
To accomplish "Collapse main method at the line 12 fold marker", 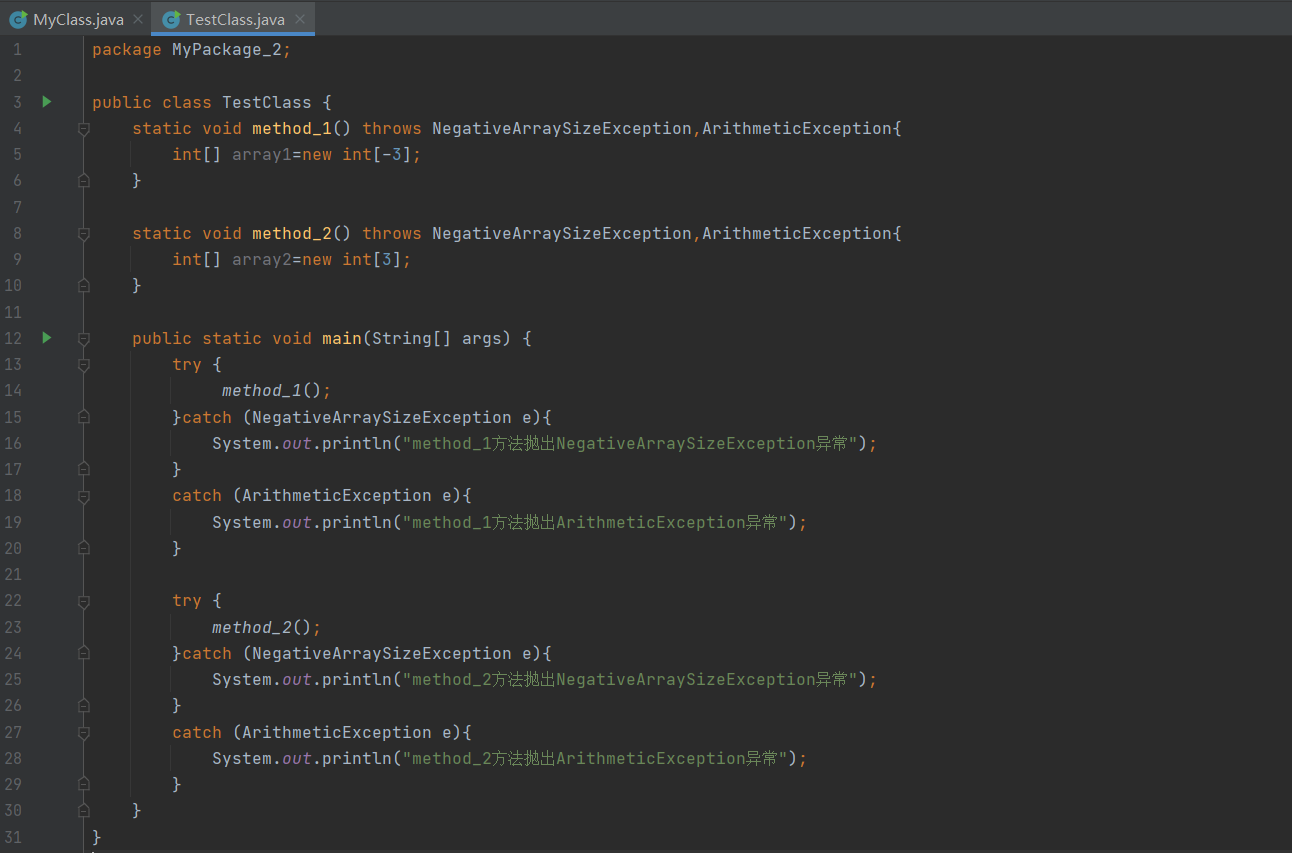I will (x=84, y=338).
